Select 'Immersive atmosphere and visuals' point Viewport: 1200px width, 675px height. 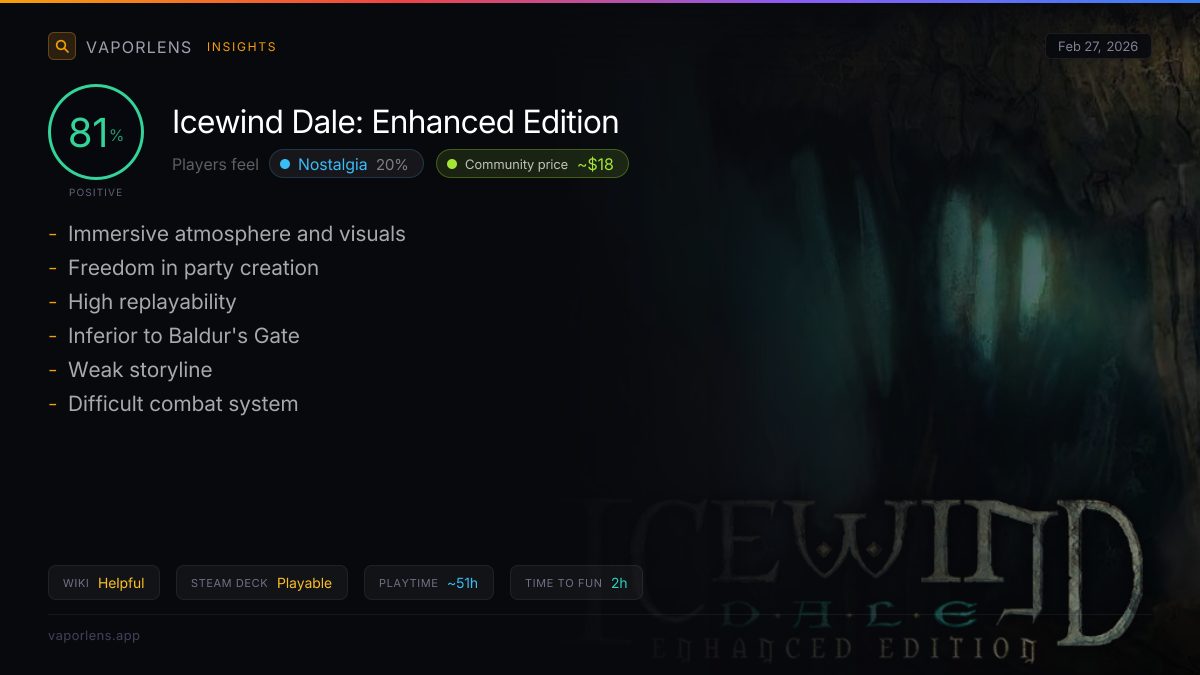237,234
